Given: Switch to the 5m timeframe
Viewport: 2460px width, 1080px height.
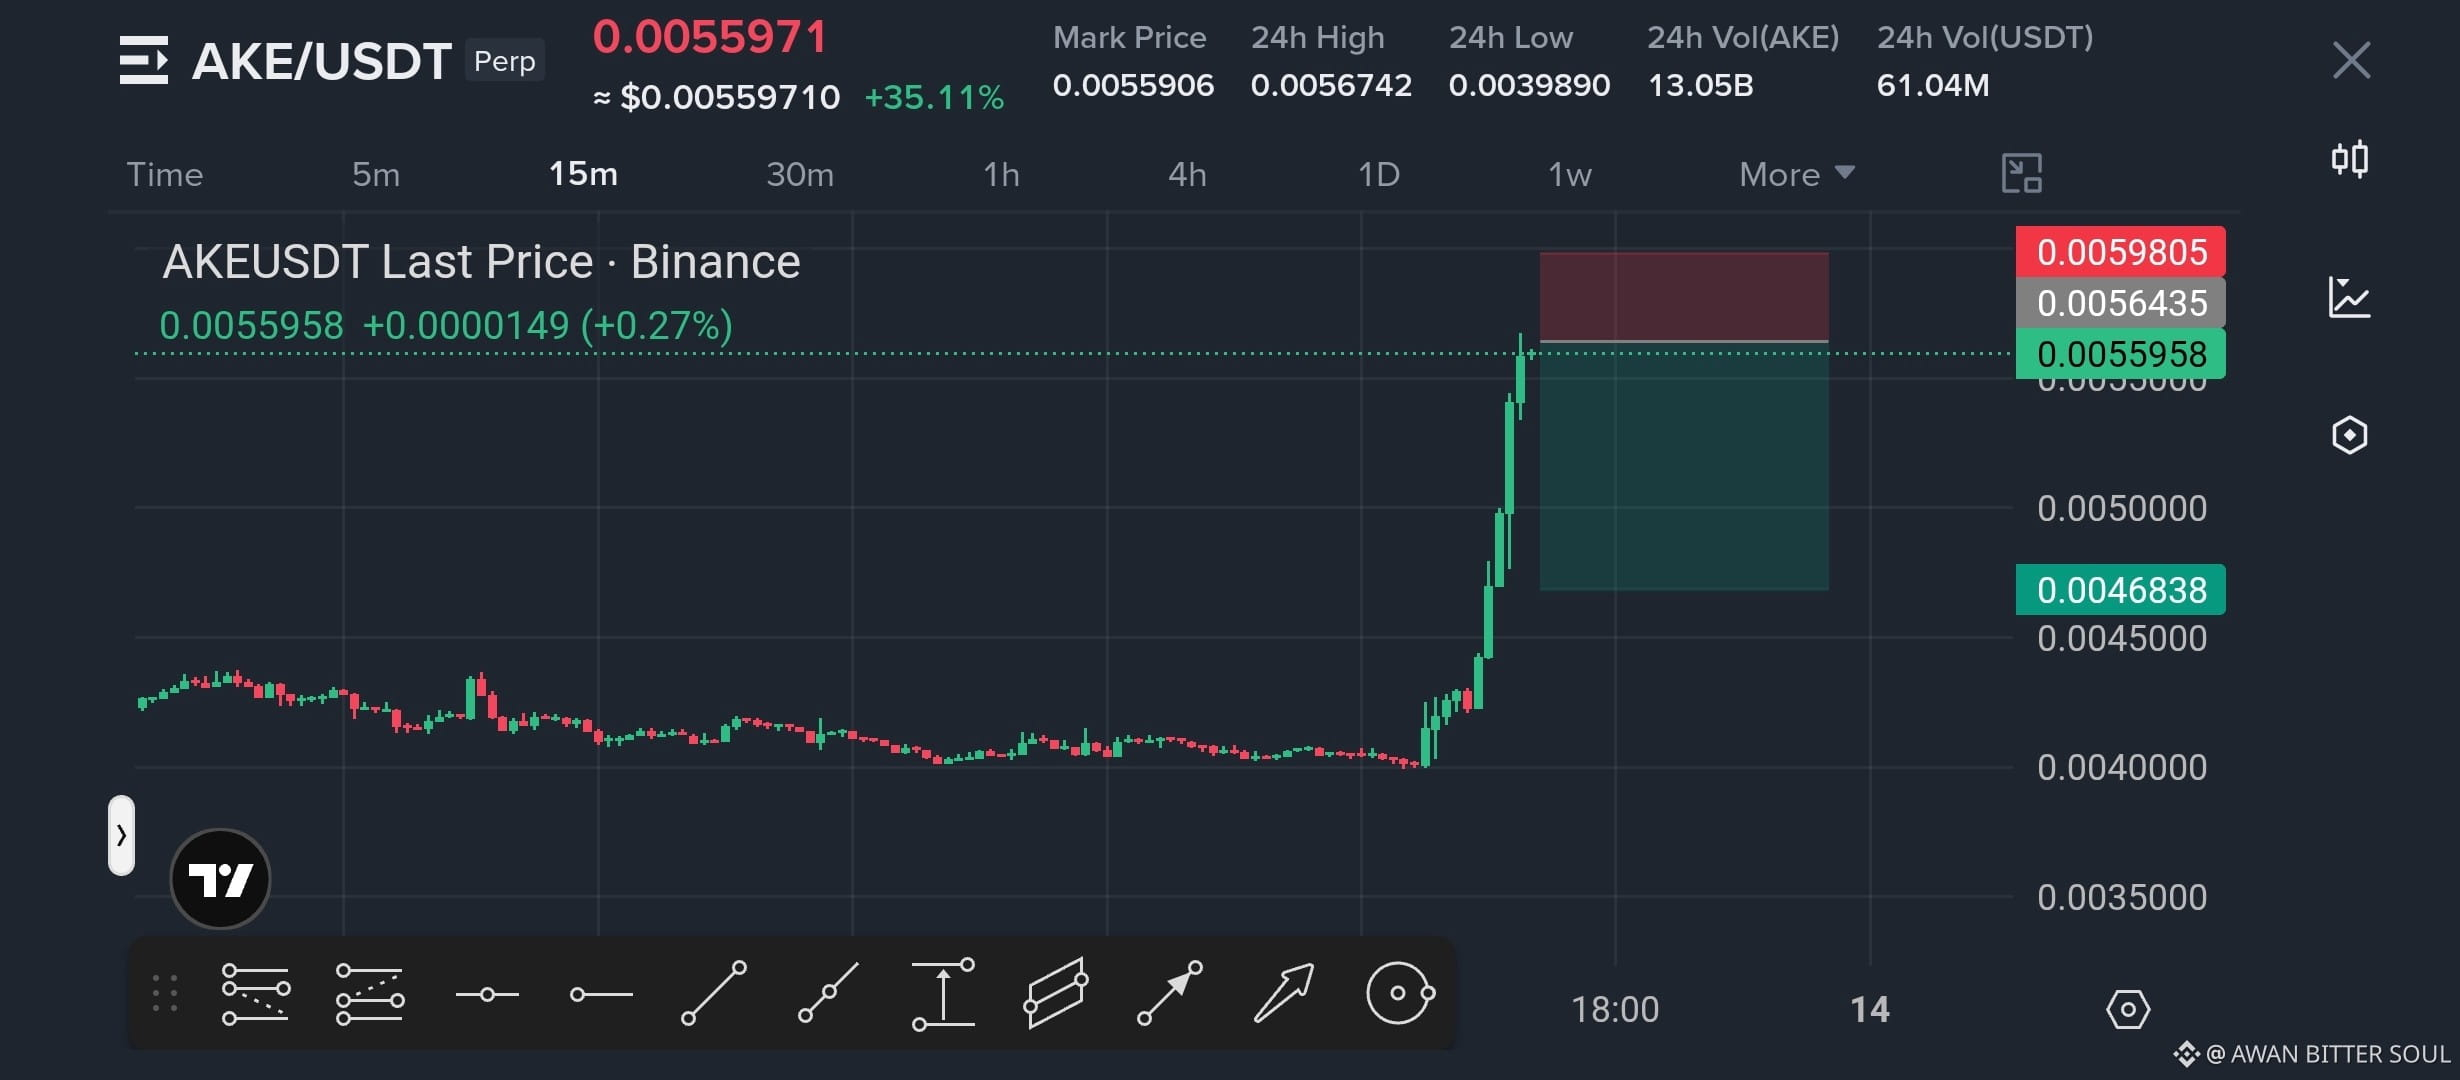Looking at the screenshot, I should click(x=376, y=175).
